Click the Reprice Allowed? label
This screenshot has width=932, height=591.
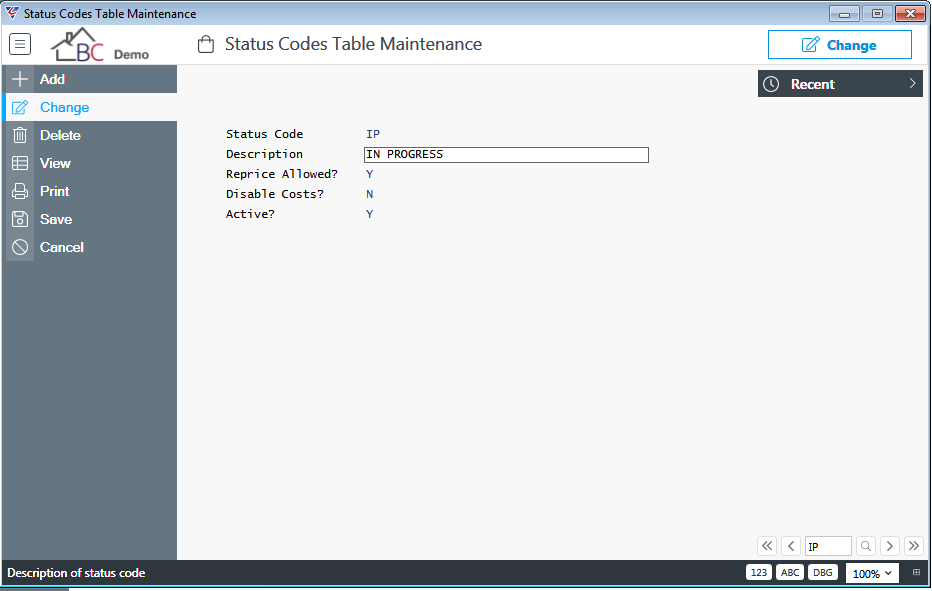point(282,174)
